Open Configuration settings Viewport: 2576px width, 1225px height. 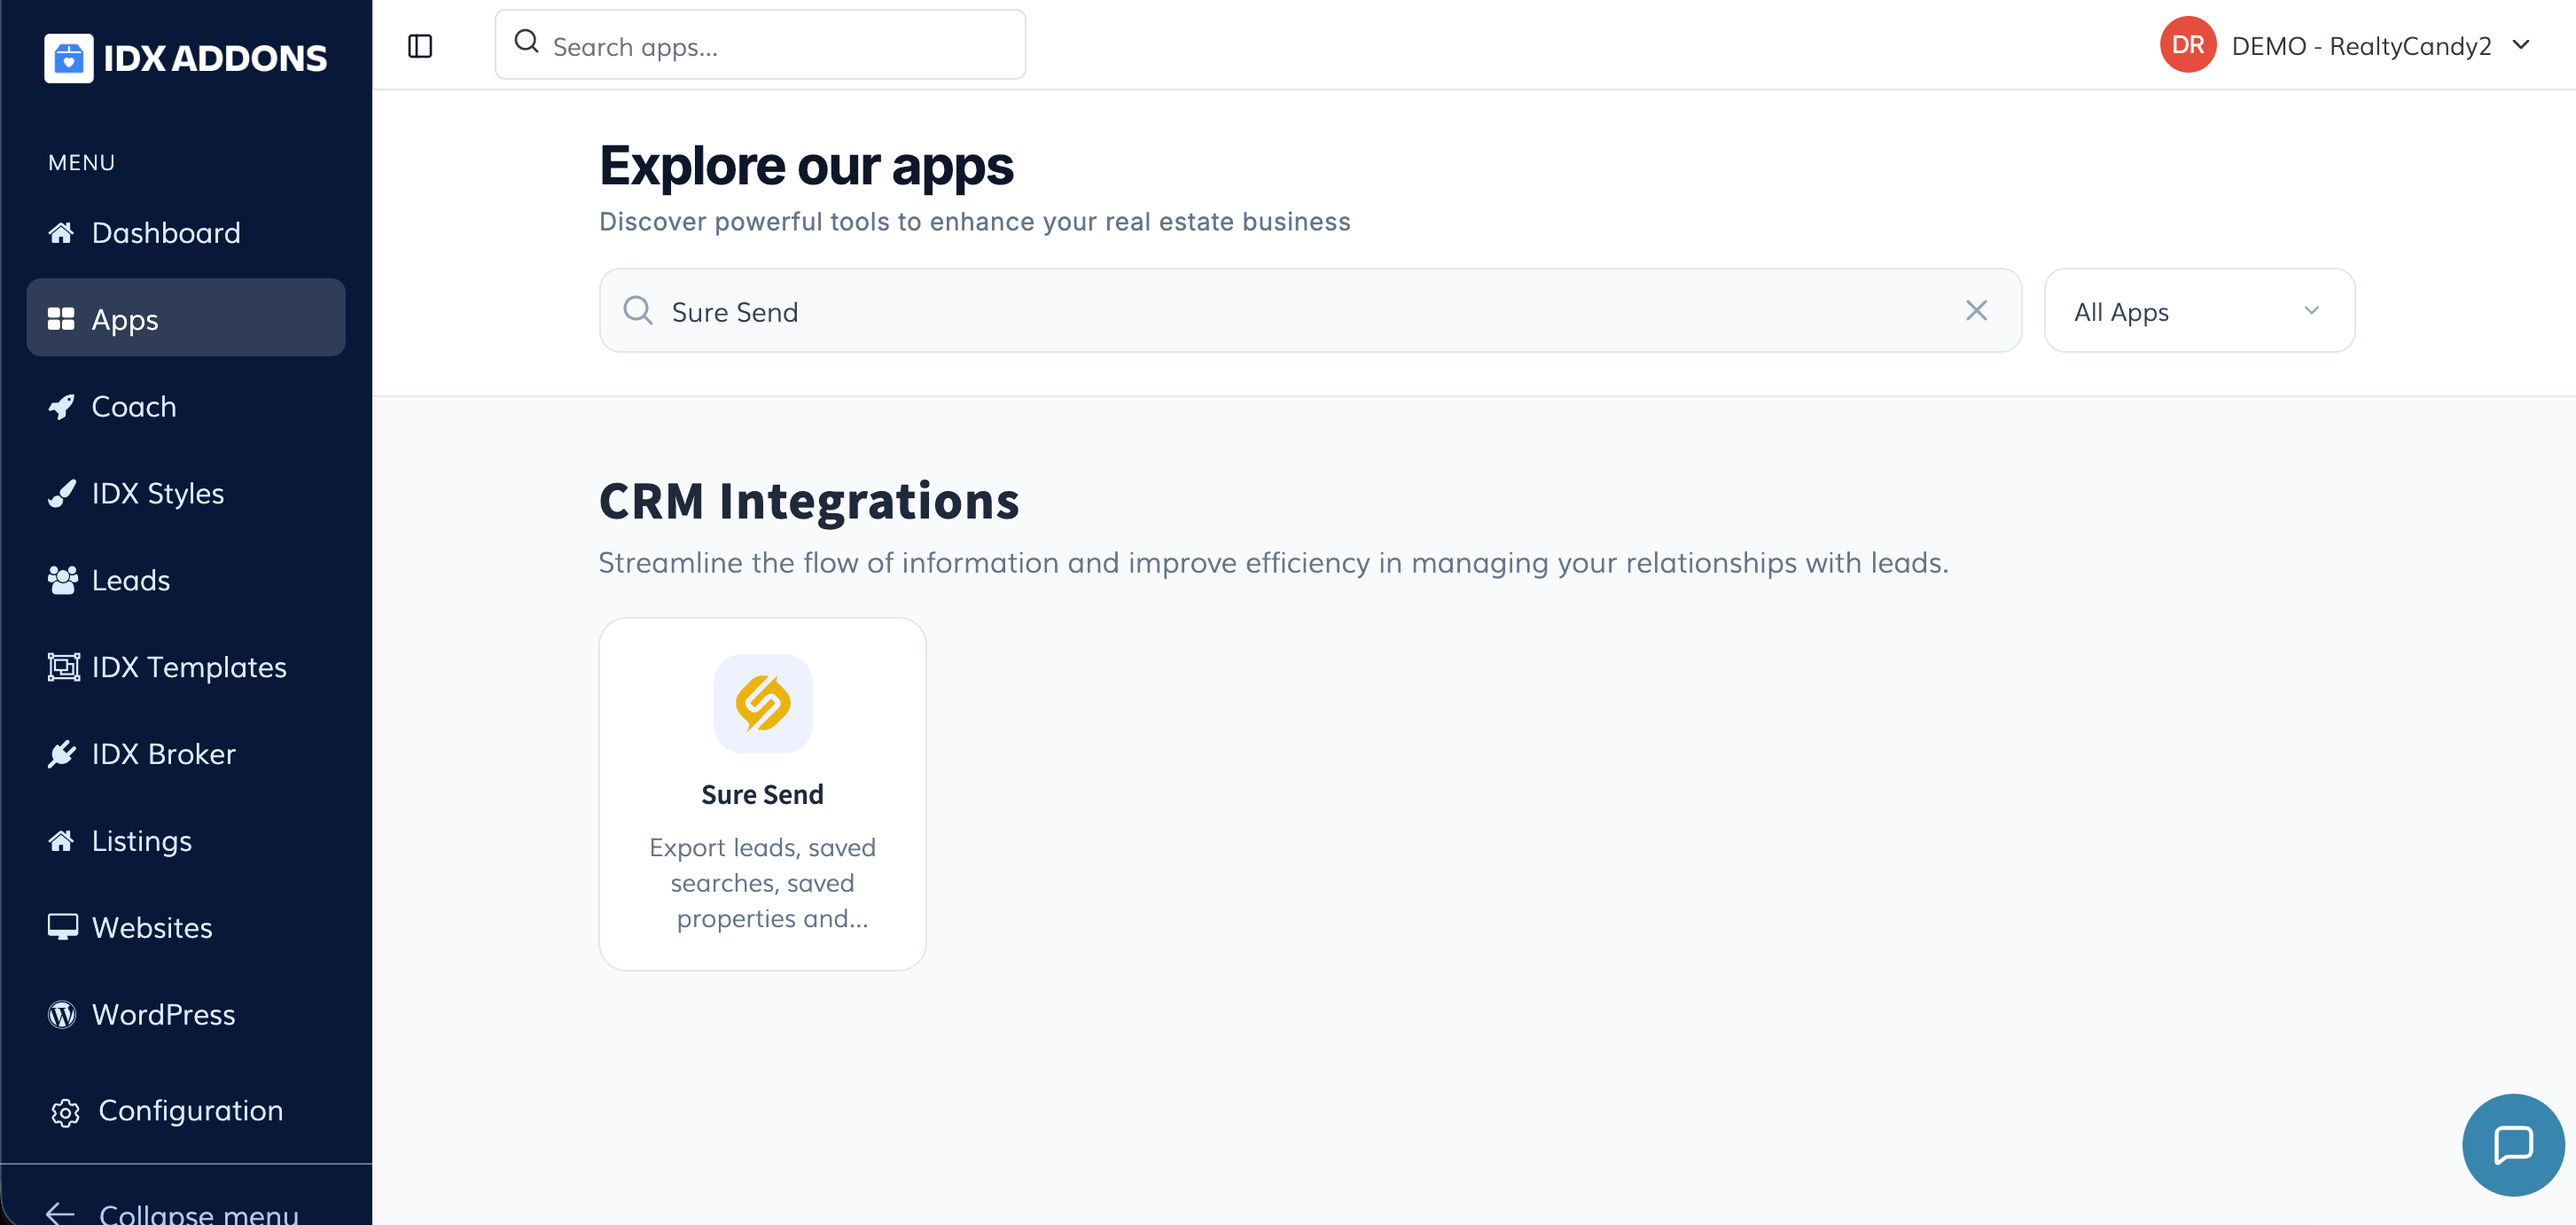[x=189, y=1110]
